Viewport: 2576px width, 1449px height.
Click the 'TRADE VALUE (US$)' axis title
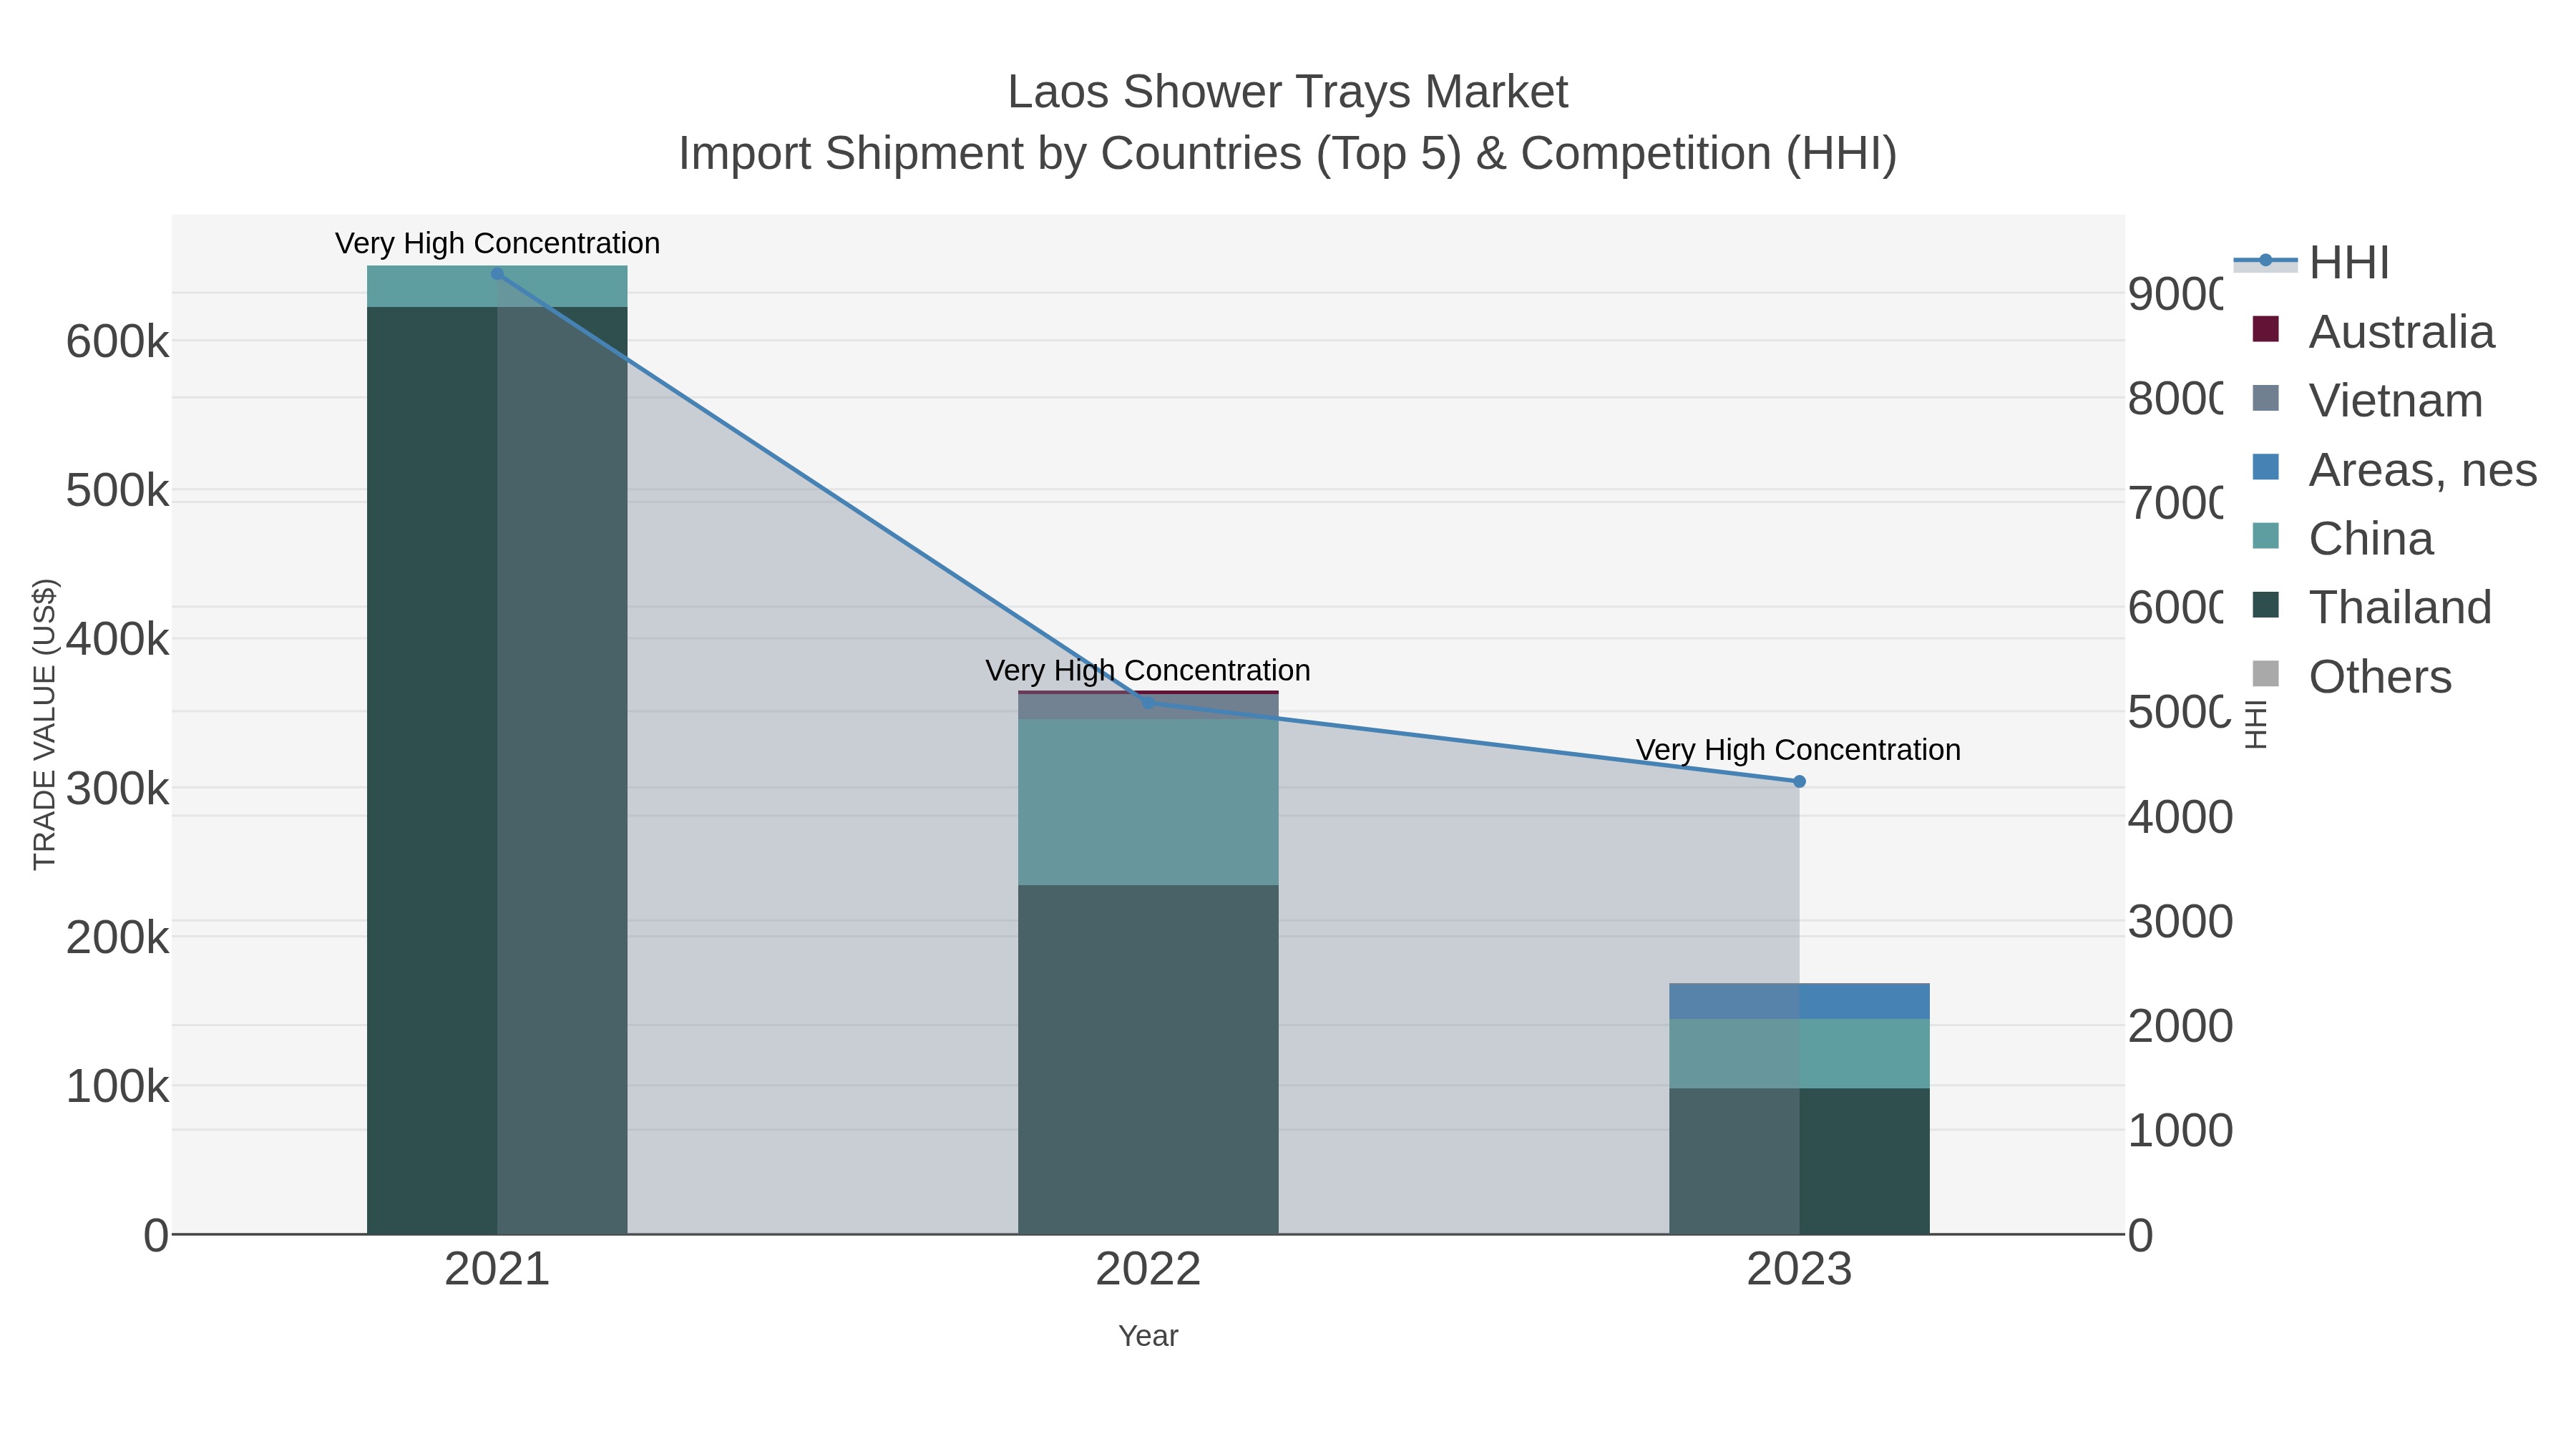click(45, 724)
